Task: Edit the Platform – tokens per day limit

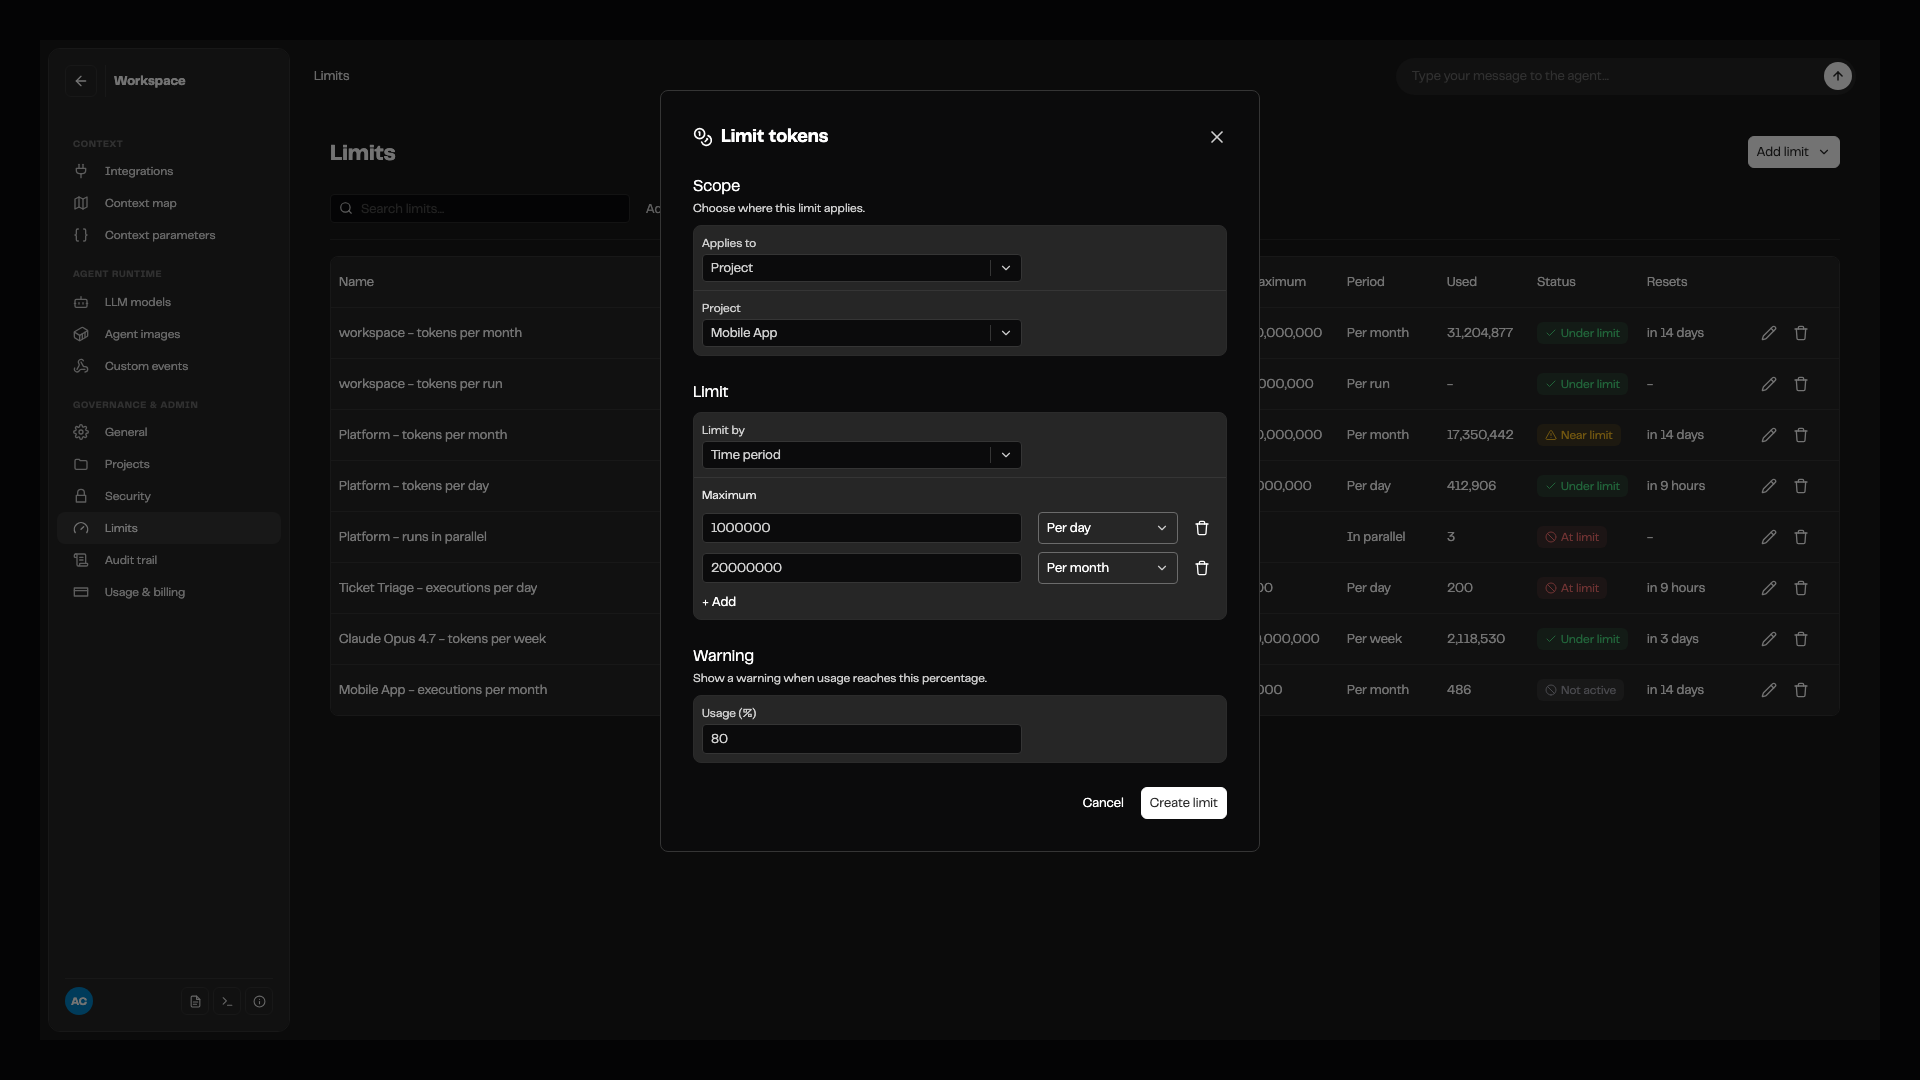Action: tap(1768, 486)
